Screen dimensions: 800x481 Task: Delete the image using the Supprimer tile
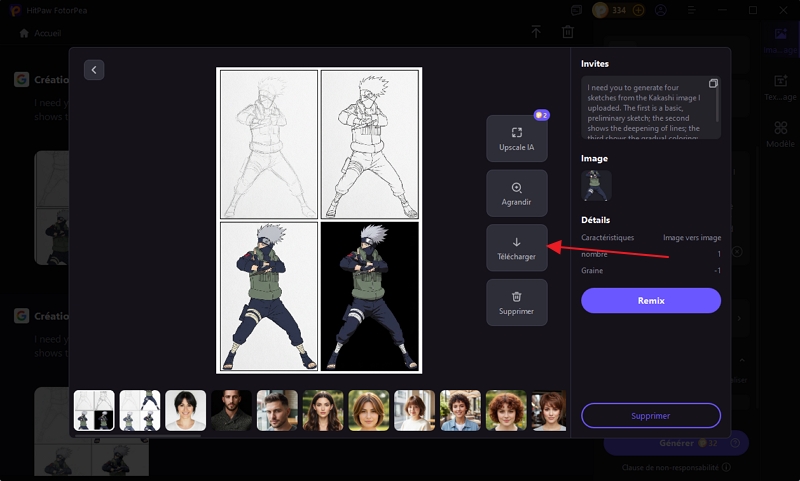516,302
